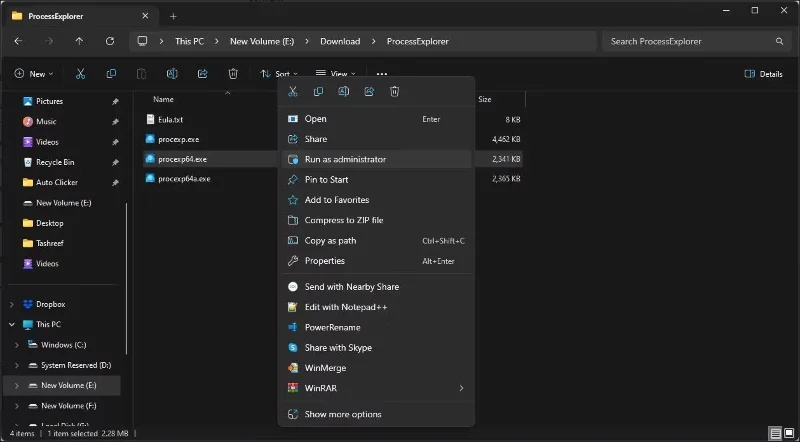Choose PowerRename
Image resolution: width=800 pixels, height=442 pixels.
377,328
